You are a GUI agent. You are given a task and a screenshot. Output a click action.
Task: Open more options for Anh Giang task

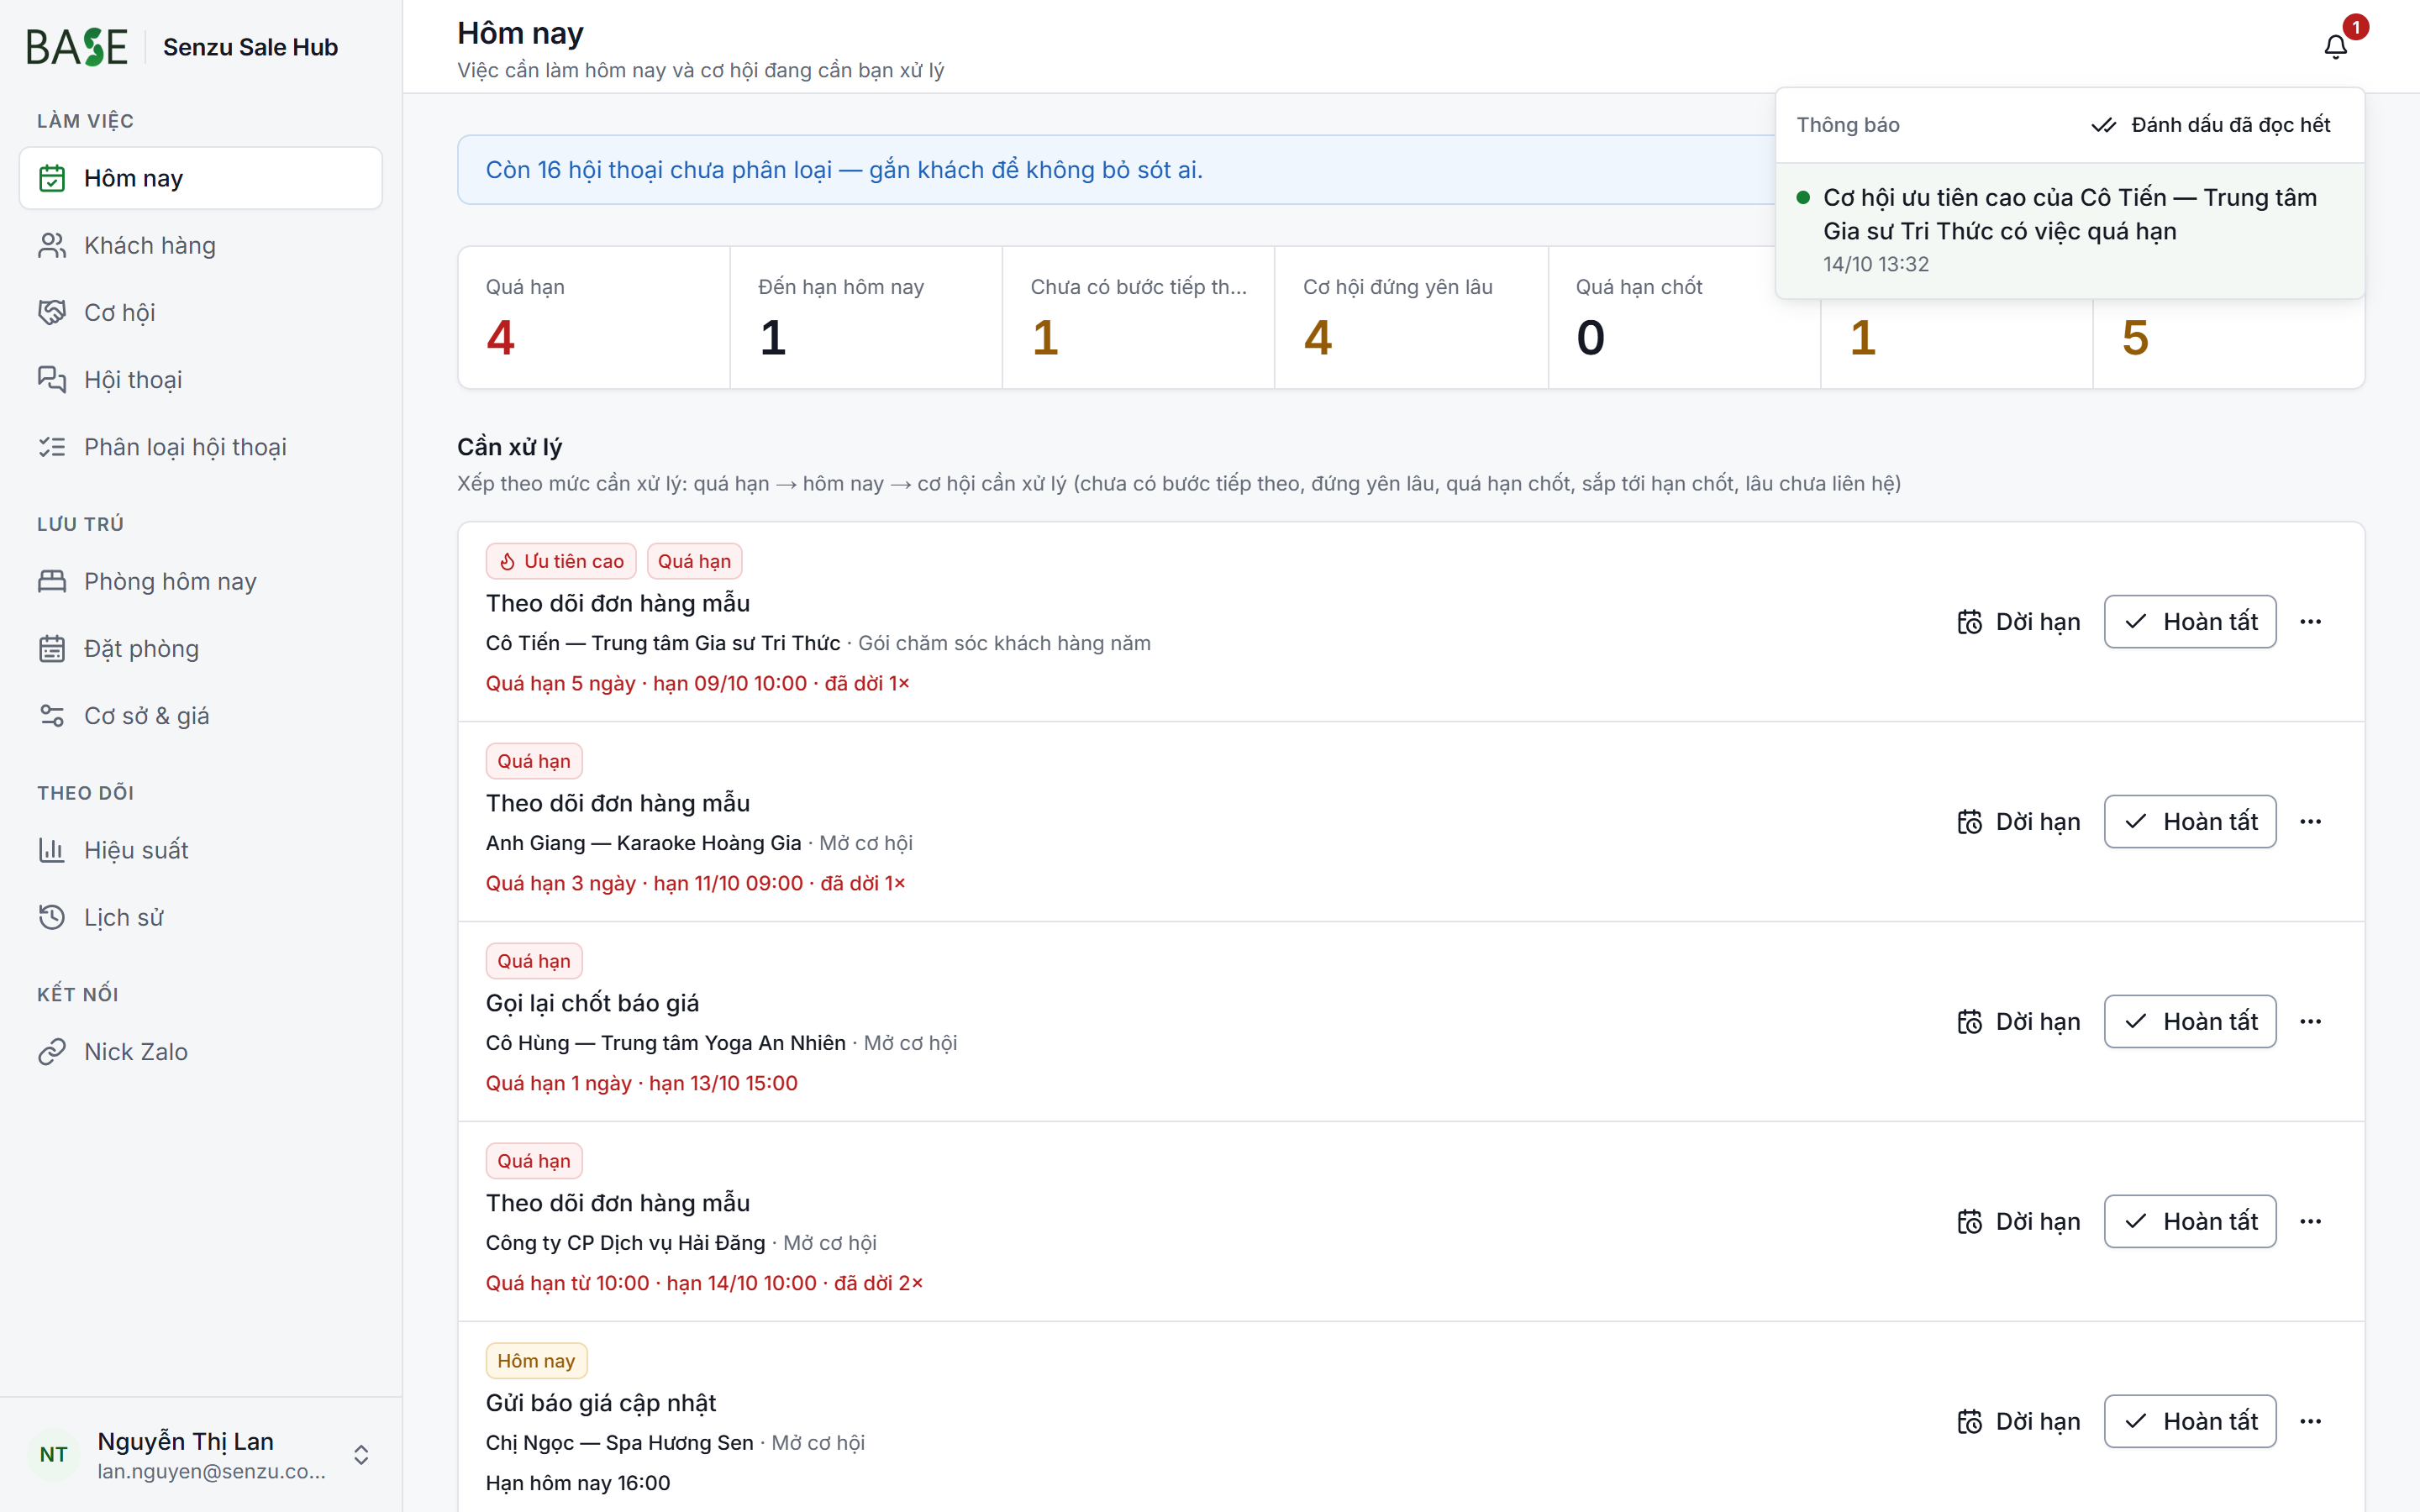(2310, 822)
